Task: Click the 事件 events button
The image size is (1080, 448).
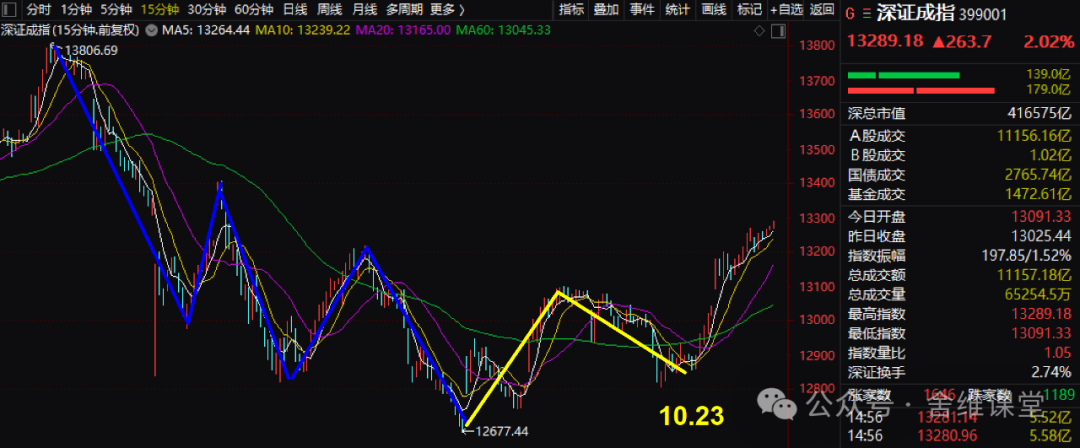Action: tap(642, 10)
